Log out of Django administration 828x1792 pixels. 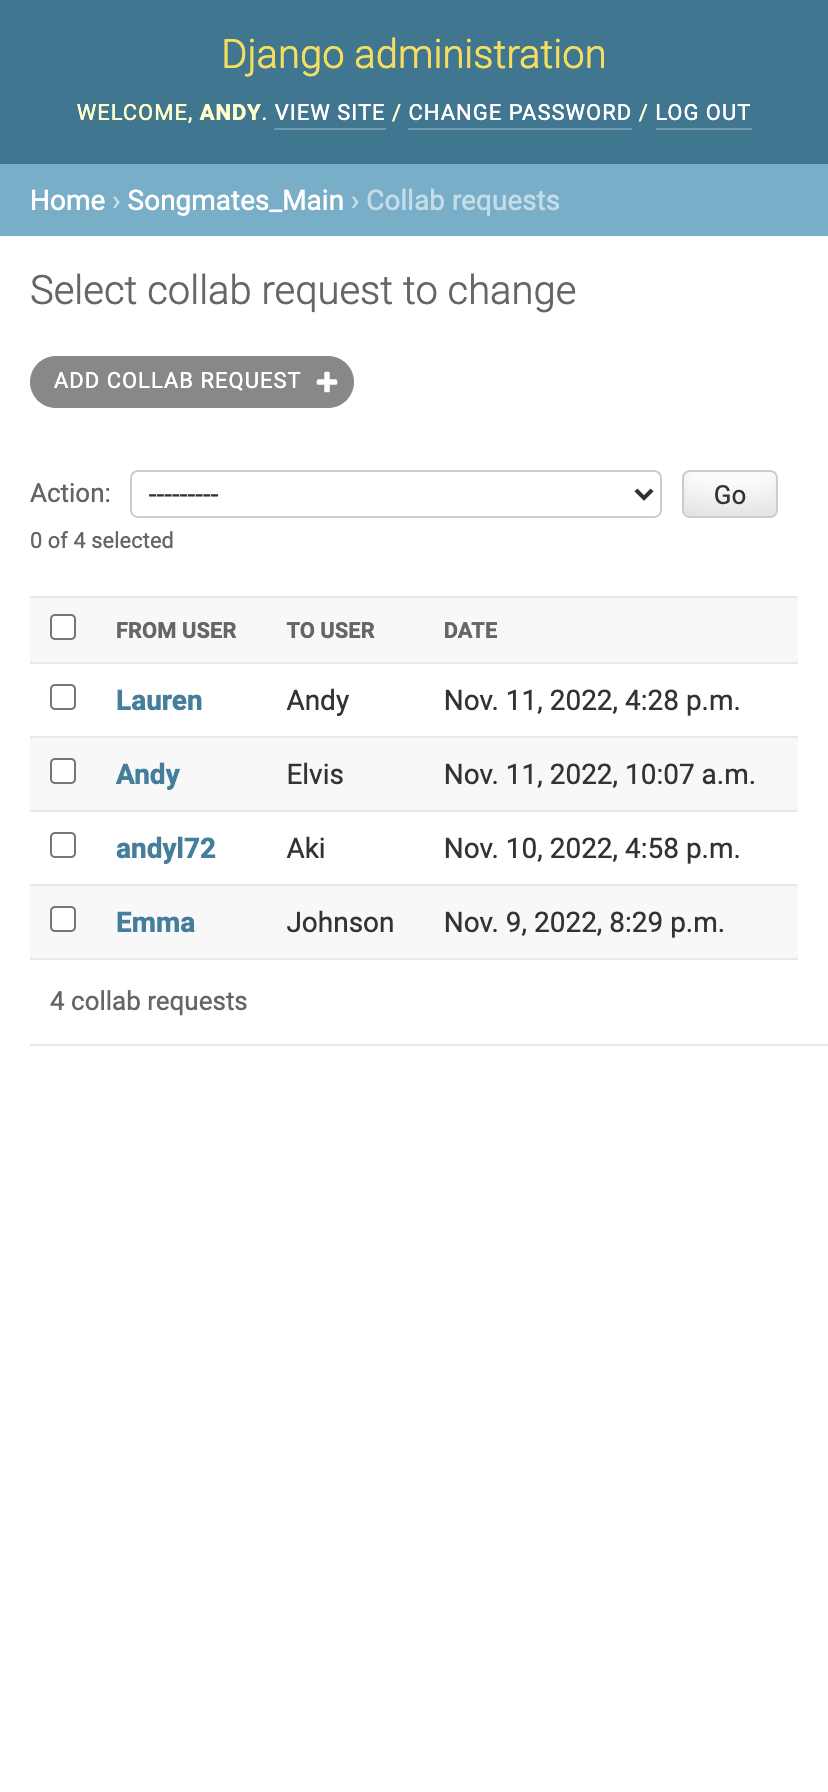(703, 113)
